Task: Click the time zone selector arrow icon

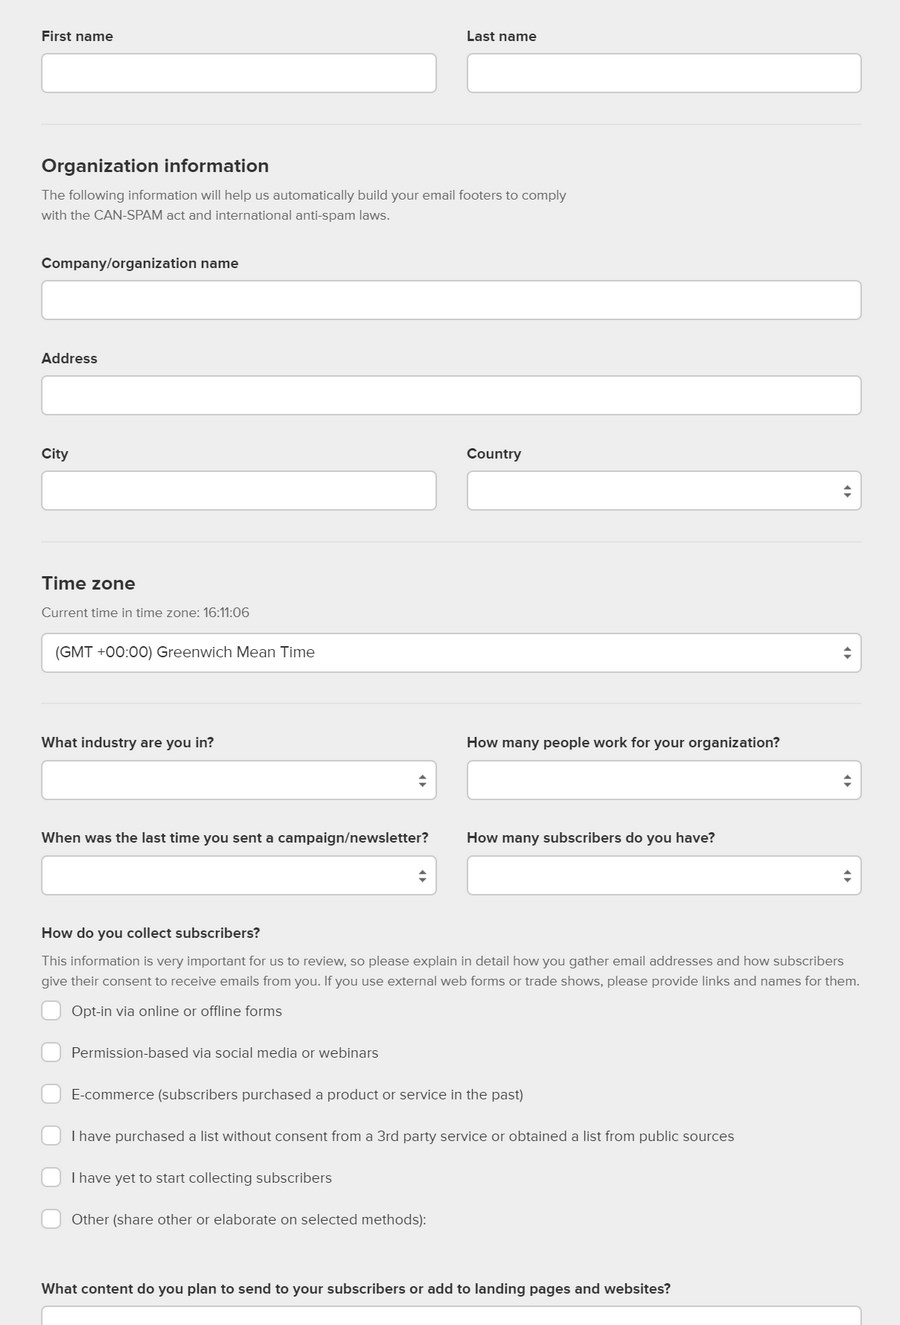Action: click(847, 653)
